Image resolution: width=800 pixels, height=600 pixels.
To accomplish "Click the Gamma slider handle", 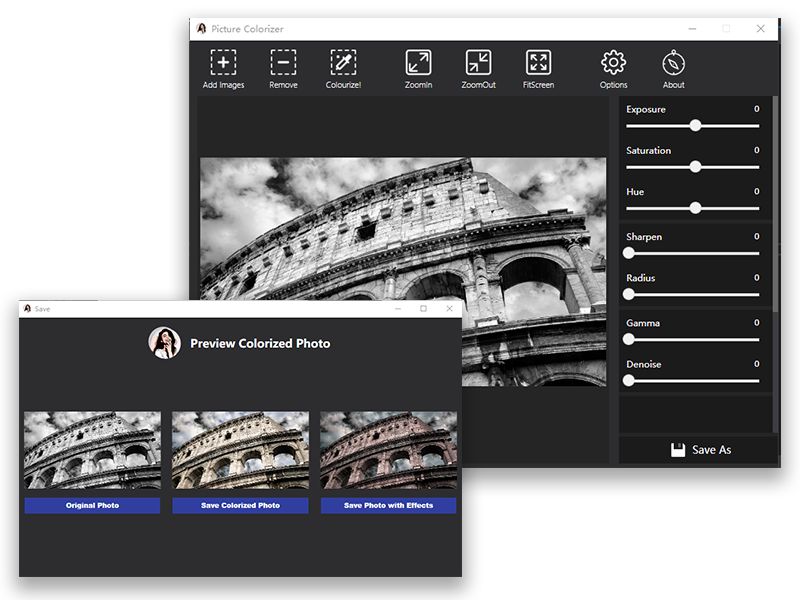I will coord(627,340).
